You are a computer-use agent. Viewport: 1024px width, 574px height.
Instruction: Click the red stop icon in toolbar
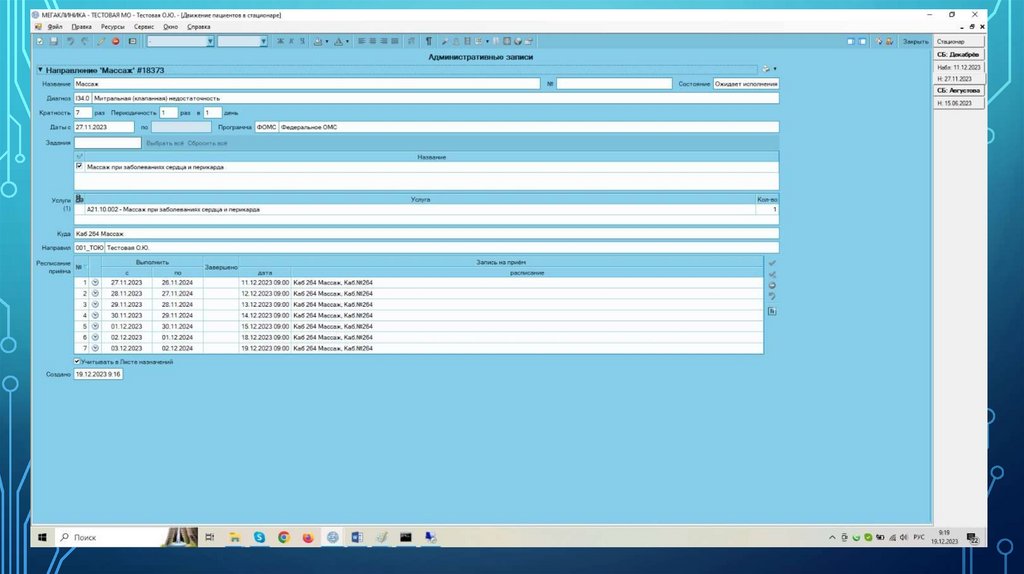pyautogui.click(x=115, y=41)
